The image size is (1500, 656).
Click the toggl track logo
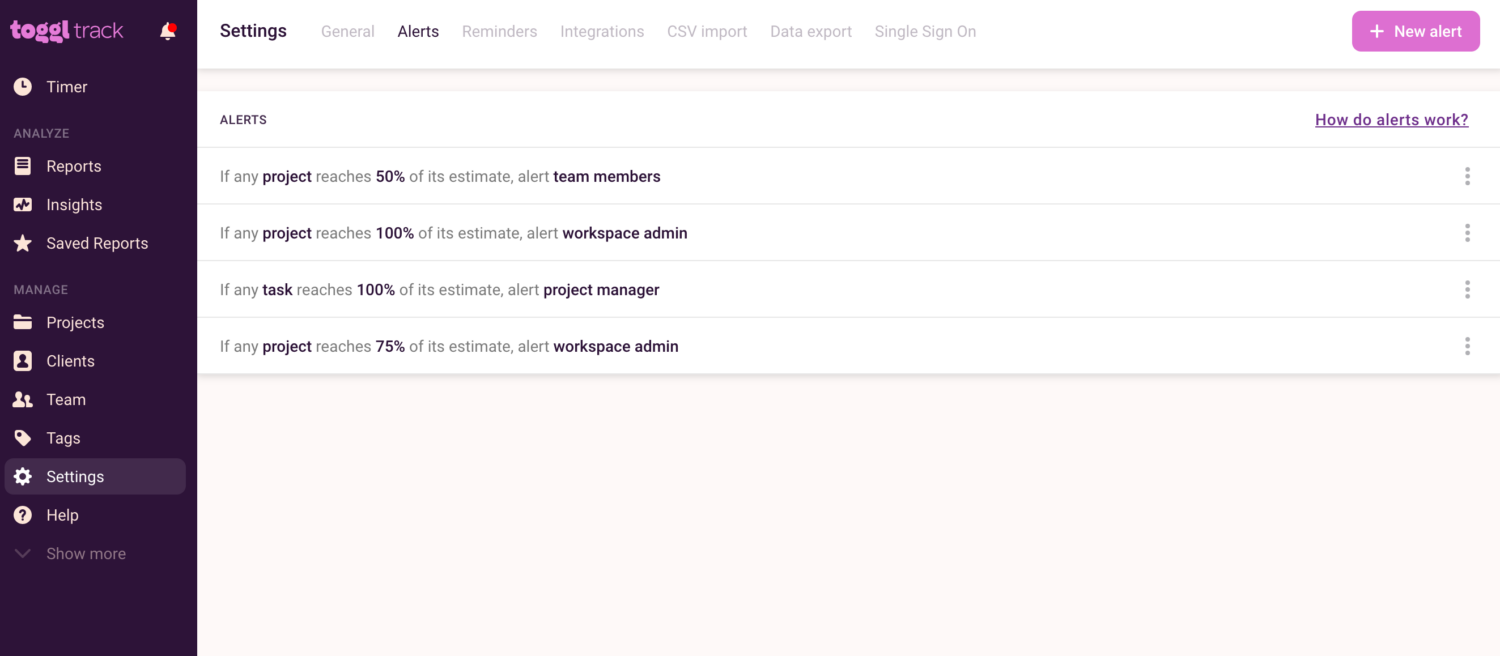click(66, 30)
